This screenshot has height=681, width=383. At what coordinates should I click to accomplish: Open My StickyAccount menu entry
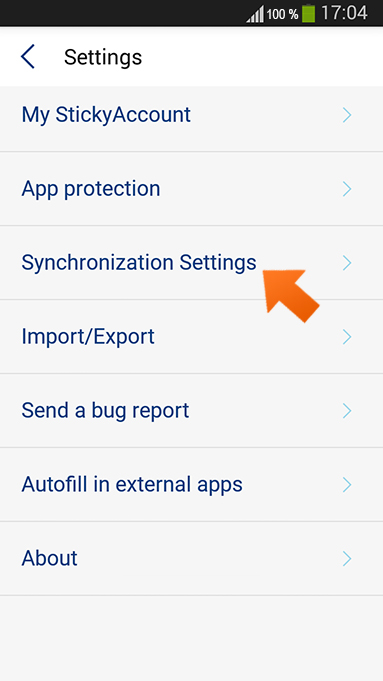tap(192, 115)
